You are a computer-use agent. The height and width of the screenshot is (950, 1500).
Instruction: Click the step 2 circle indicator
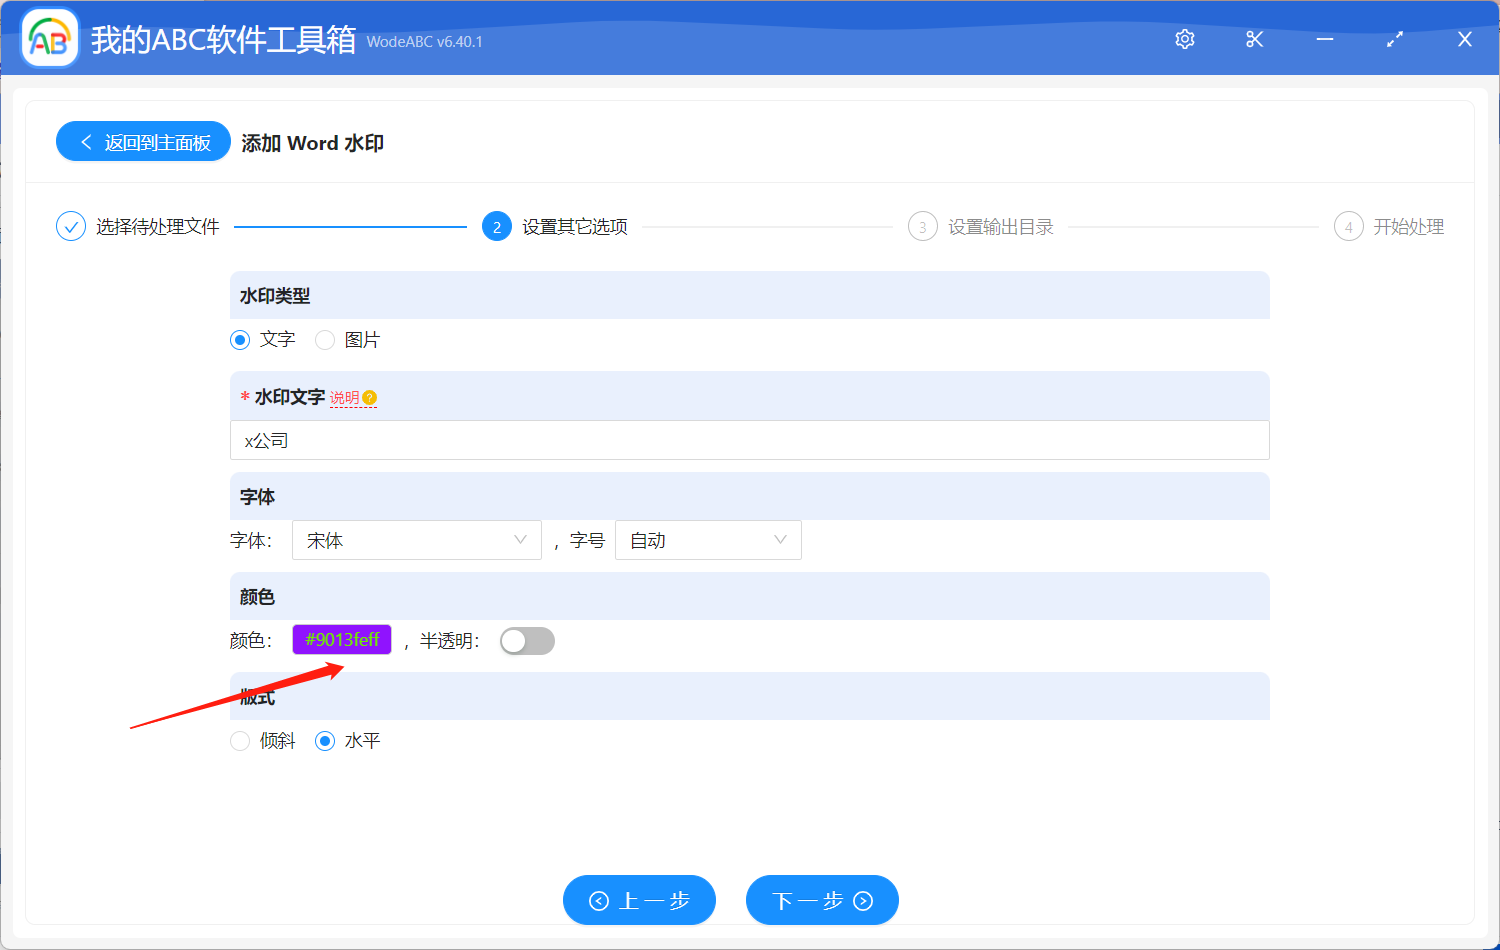point(497,226)
